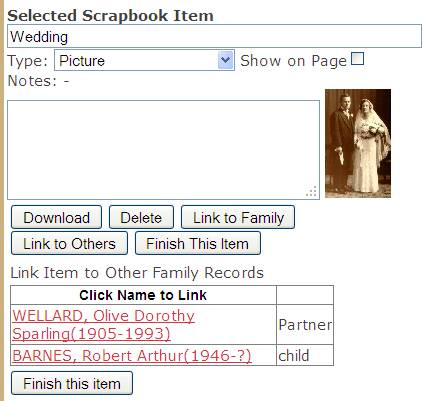429x401 pixels.
Task: Click the Show on Page label
Action: click(294, 61)
